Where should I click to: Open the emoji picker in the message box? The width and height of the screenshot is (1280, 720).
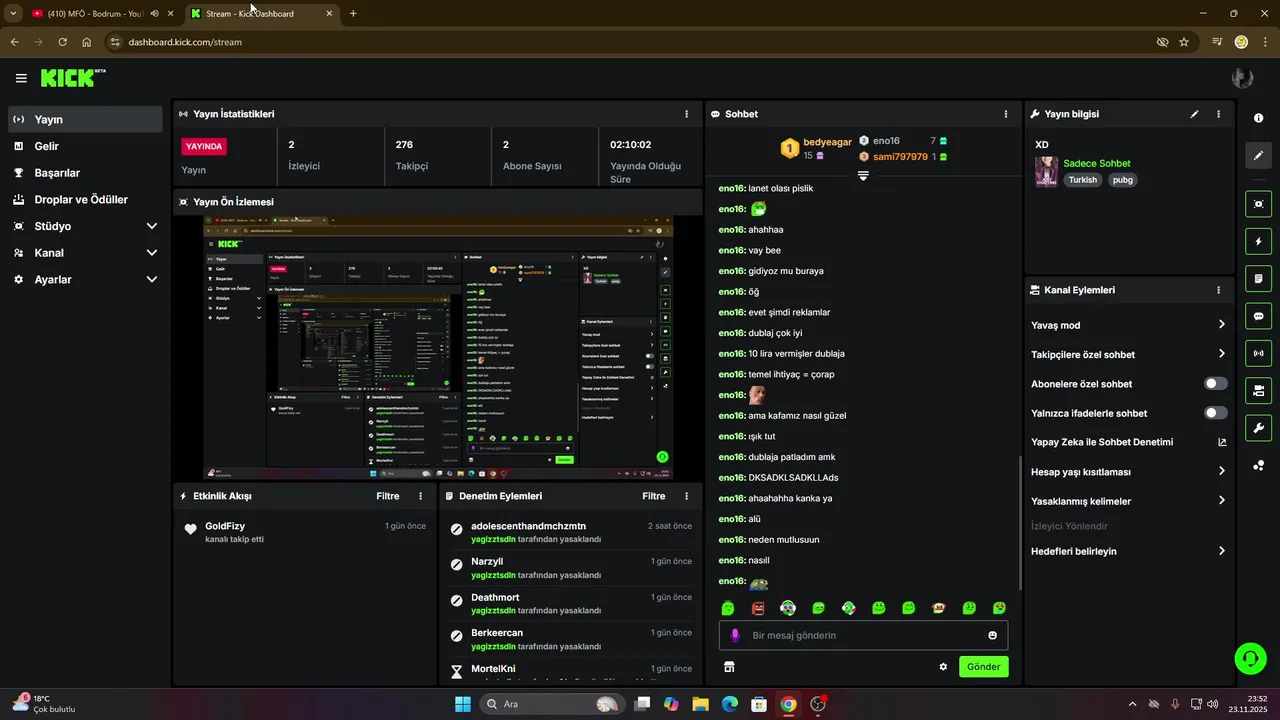(992, 635)
